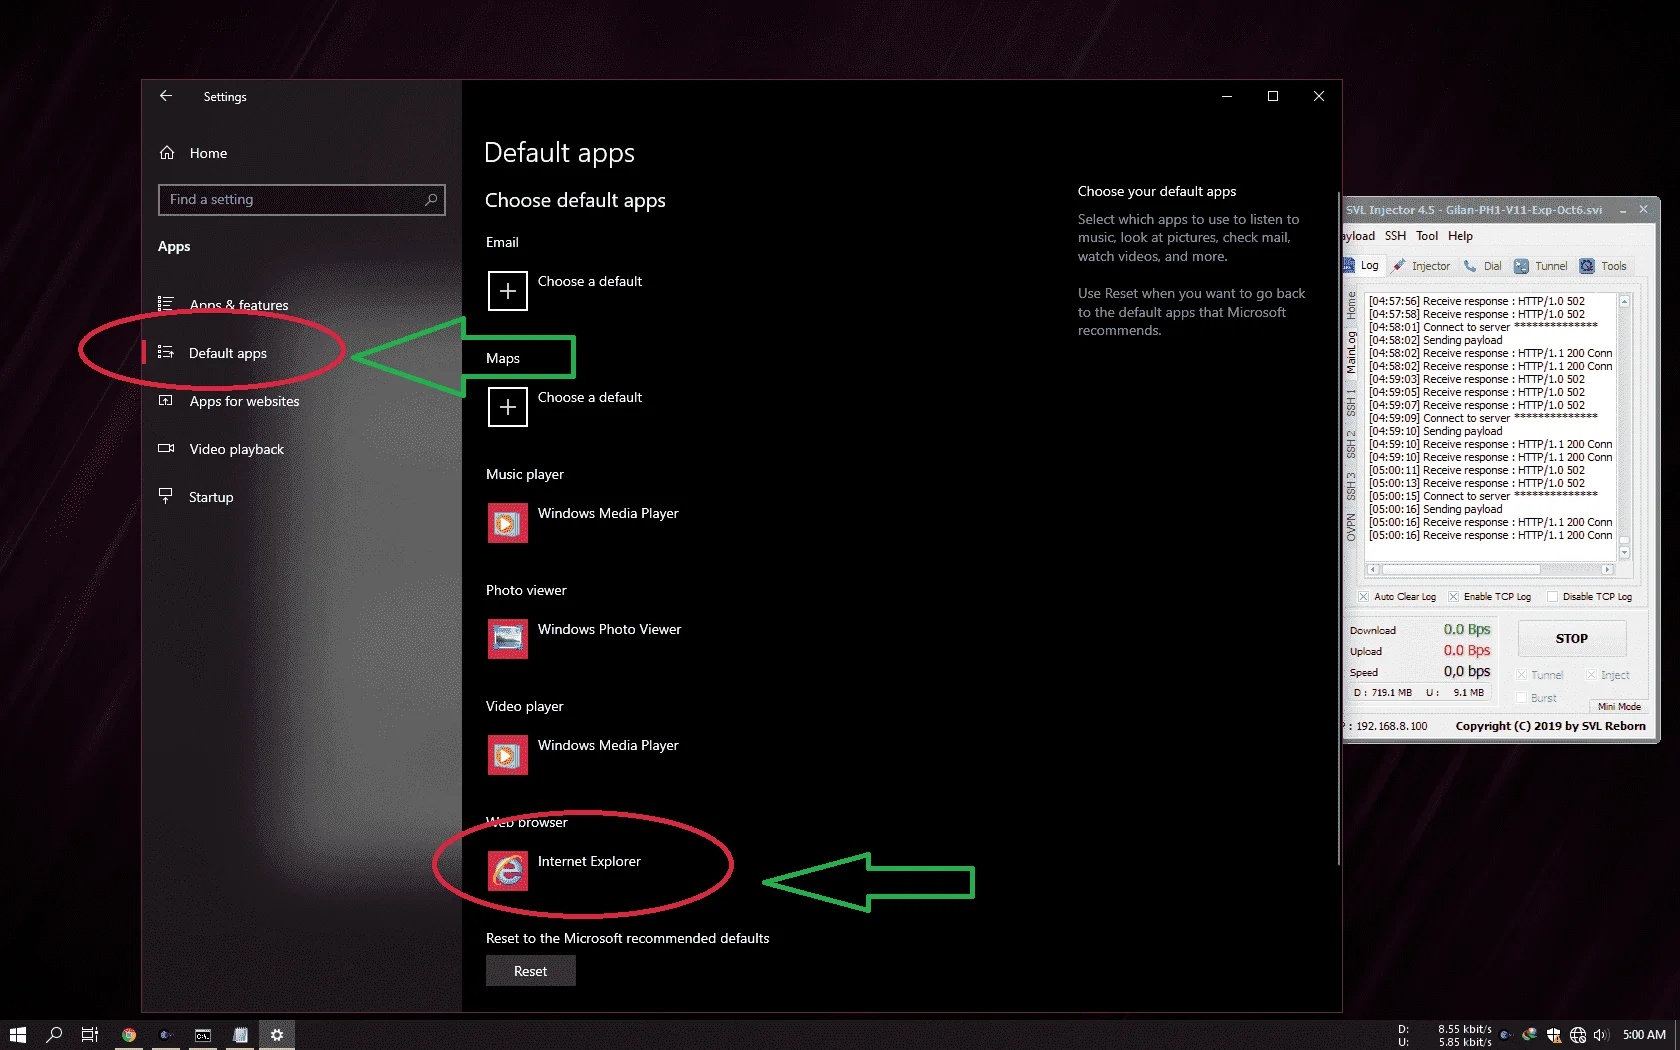Click the Find a setting search box
The image size is (1680, 1050).
pos(301,200)
